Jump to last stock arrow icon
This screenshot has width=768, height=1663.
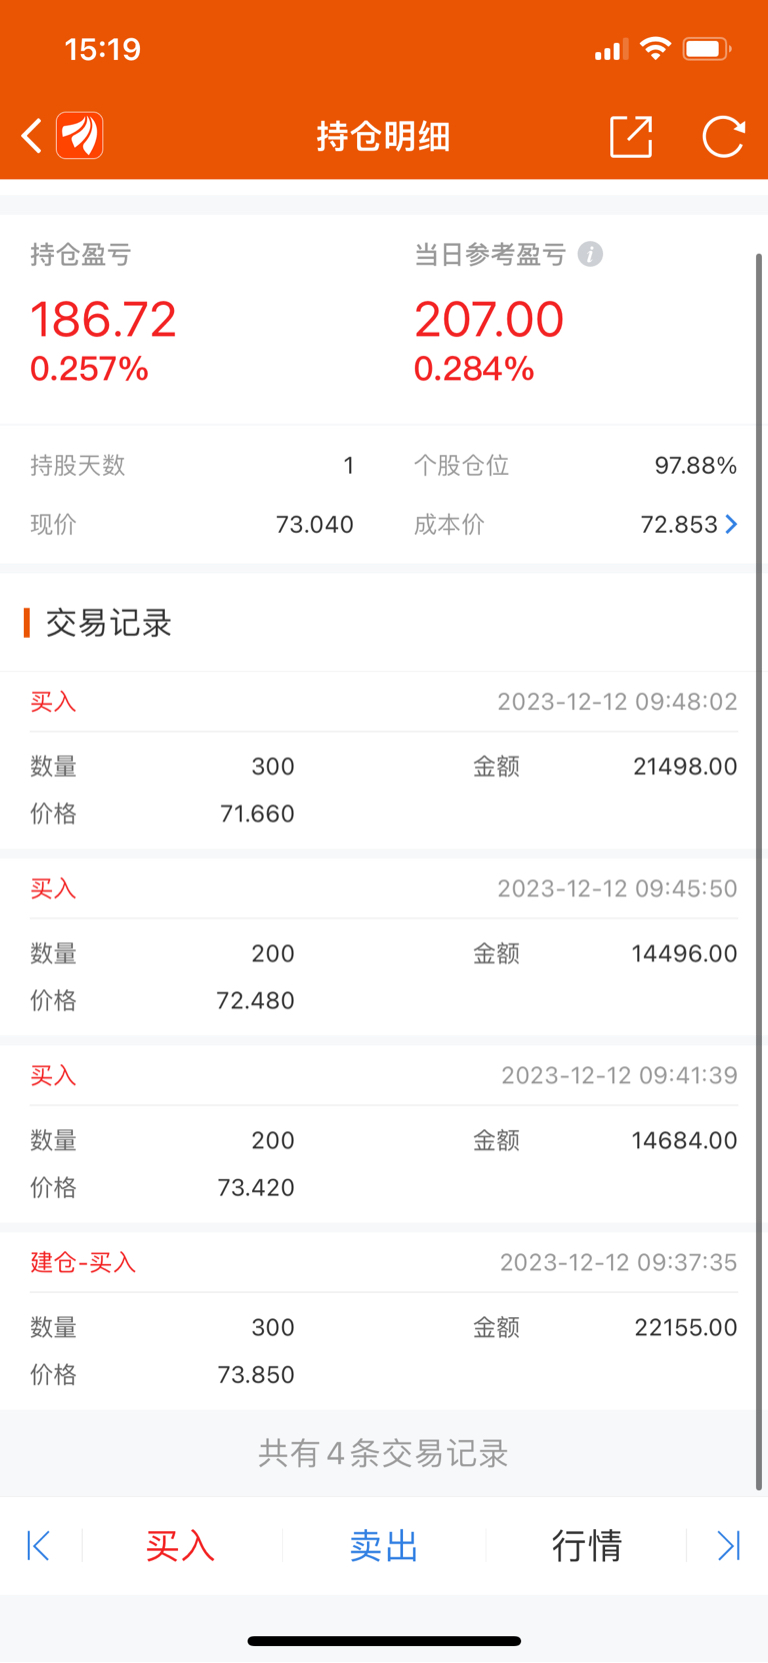tap(729, 1546)
